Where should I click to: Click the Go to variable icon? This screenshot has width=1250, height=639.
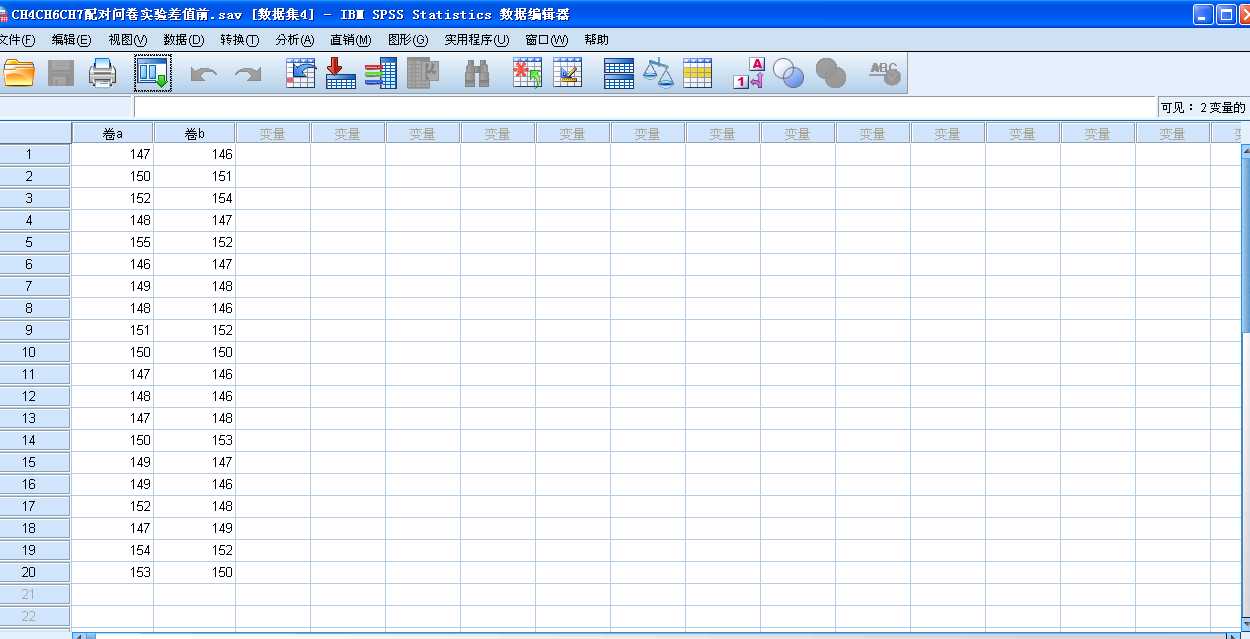click(x=341, y=73)
